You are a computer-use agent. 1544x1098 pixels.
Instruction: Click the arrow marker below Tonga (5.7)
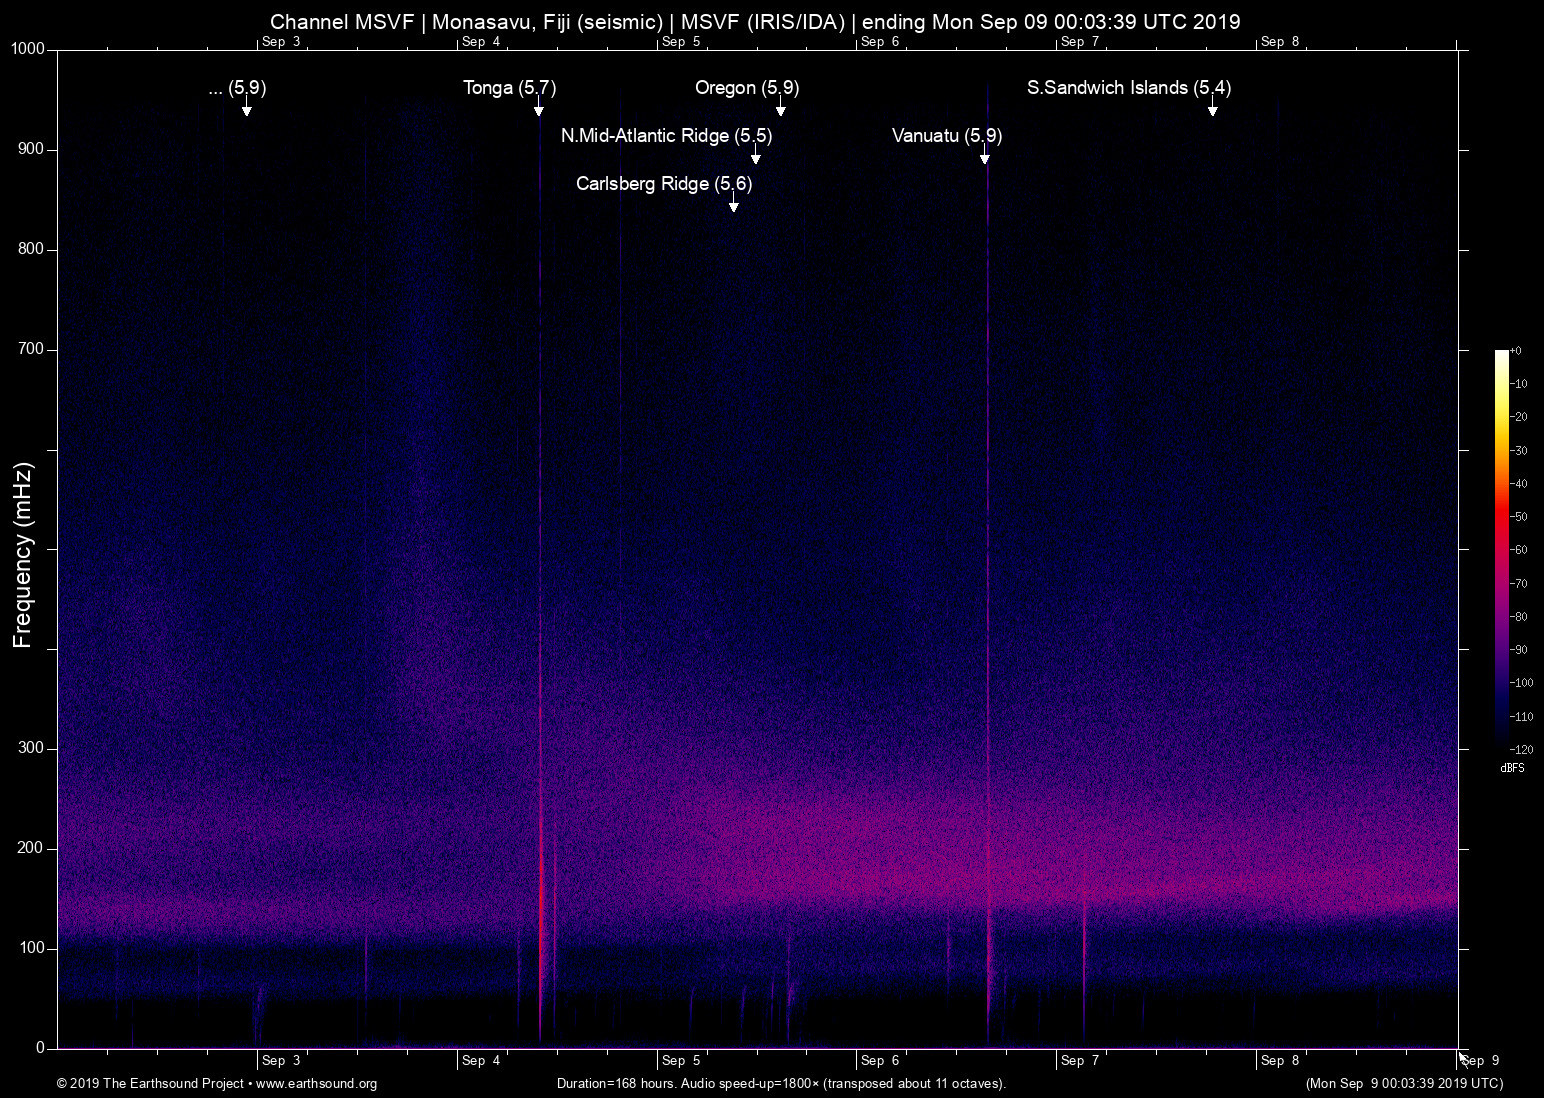[539, 107]
